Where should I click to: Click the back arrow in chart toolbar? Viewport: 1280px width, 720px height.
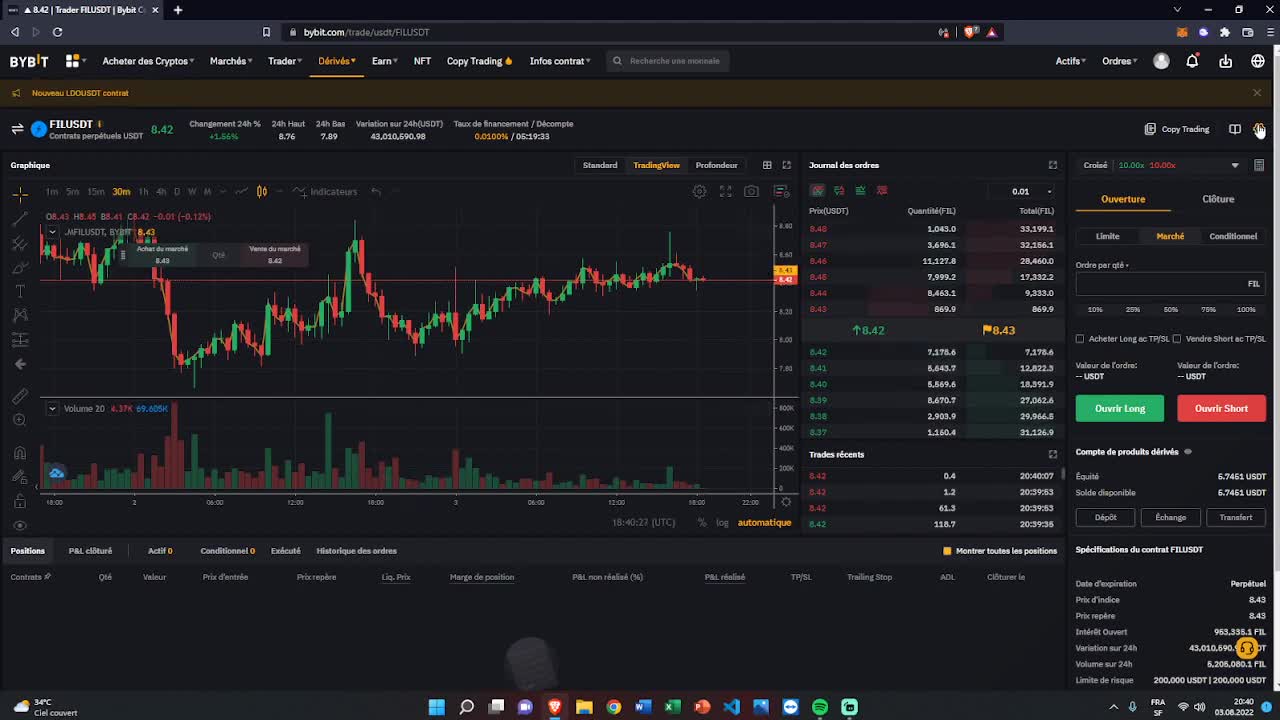pyautogui.click(x=20, y=364)
